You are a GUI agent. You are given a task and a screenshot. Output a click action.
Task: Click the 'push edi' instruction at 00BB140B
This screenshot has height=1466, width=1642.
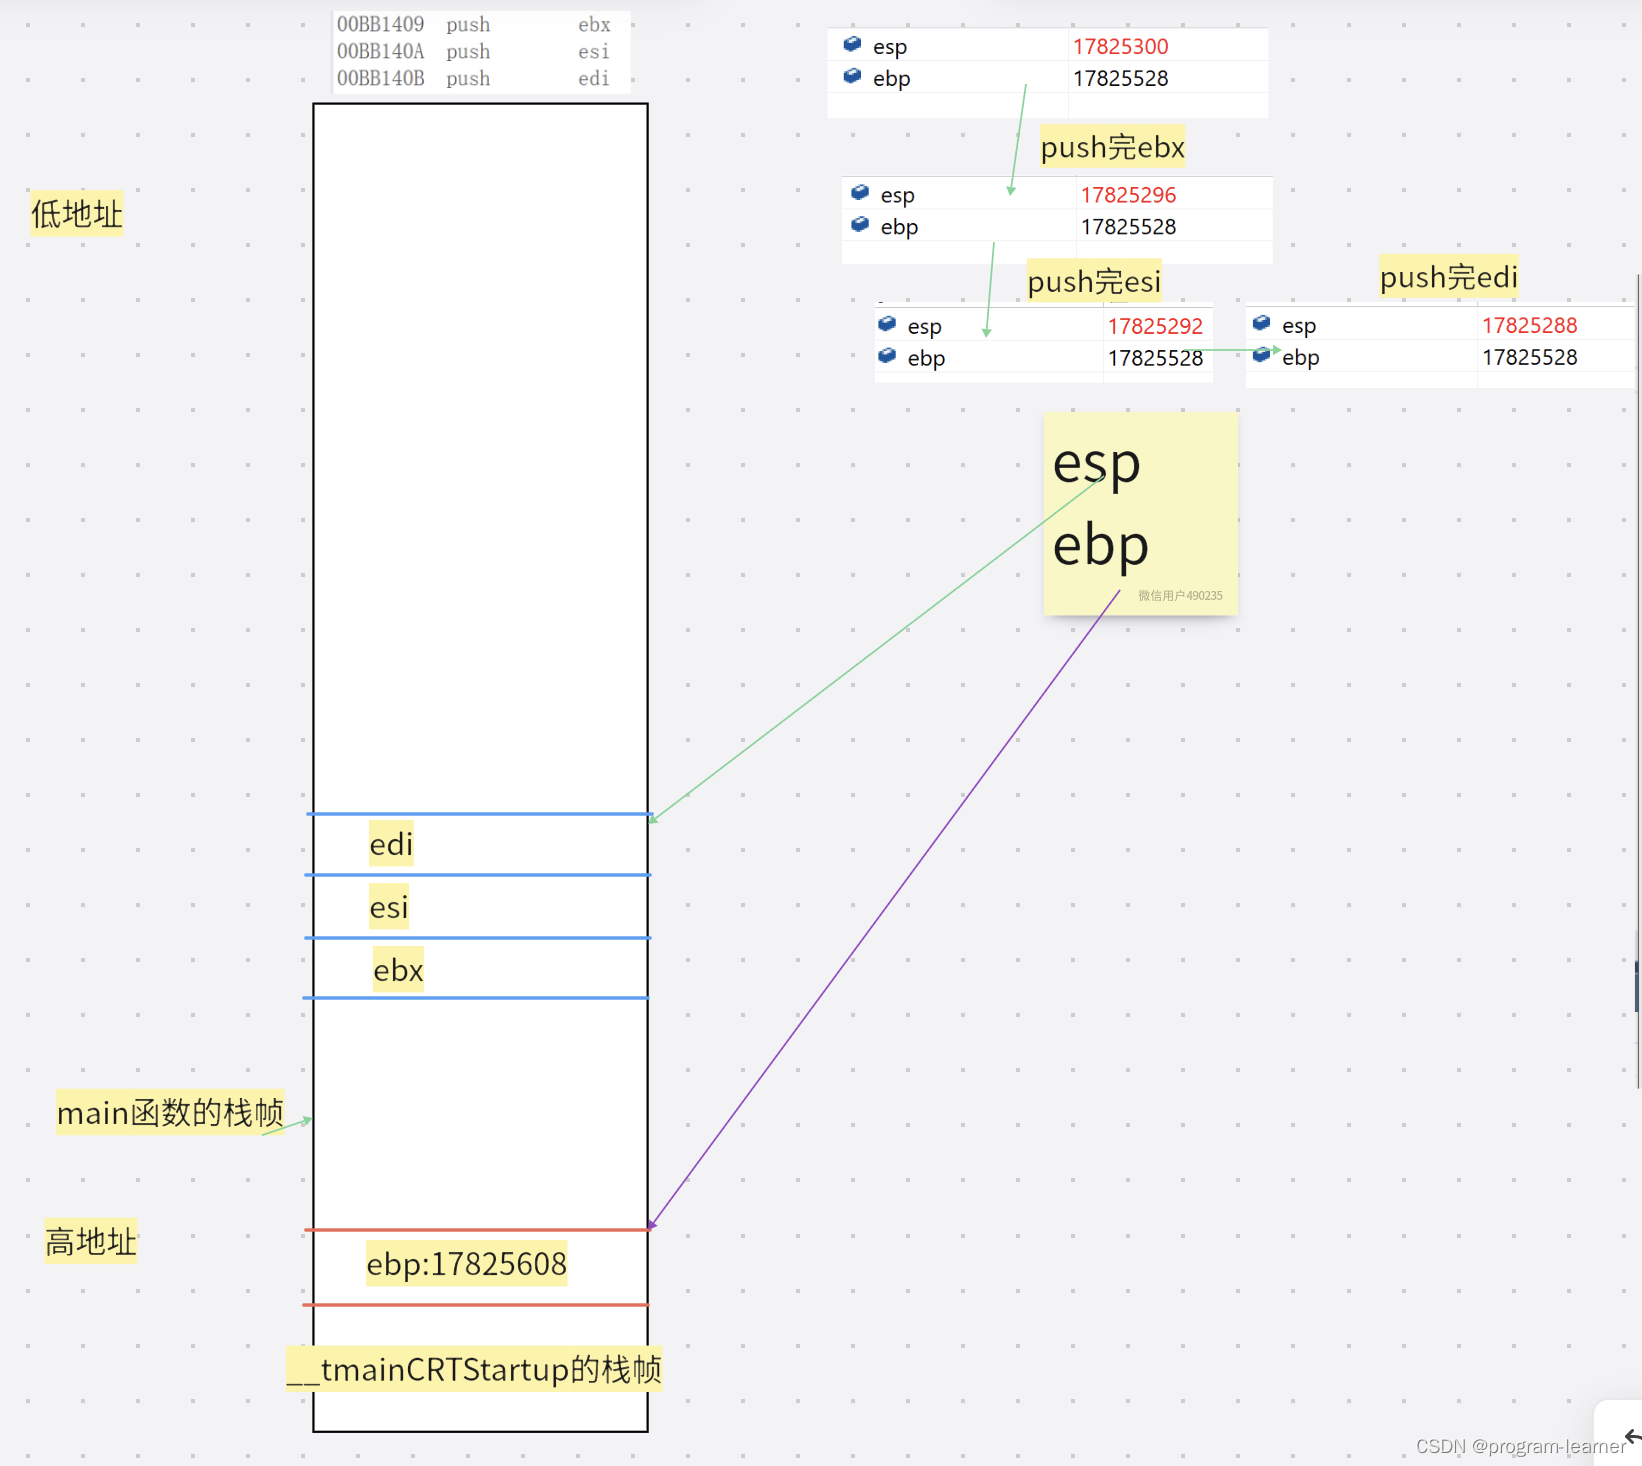[x=474, y=78]
